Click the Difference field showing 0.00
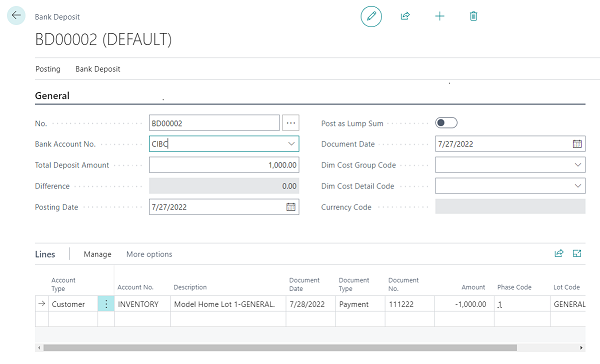Viewport: 600px width, 364px height. tap(224, 186)
